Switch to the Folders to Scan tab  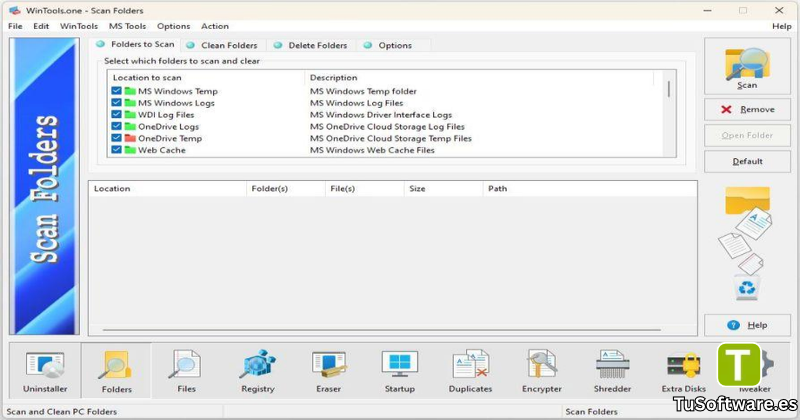136,44
